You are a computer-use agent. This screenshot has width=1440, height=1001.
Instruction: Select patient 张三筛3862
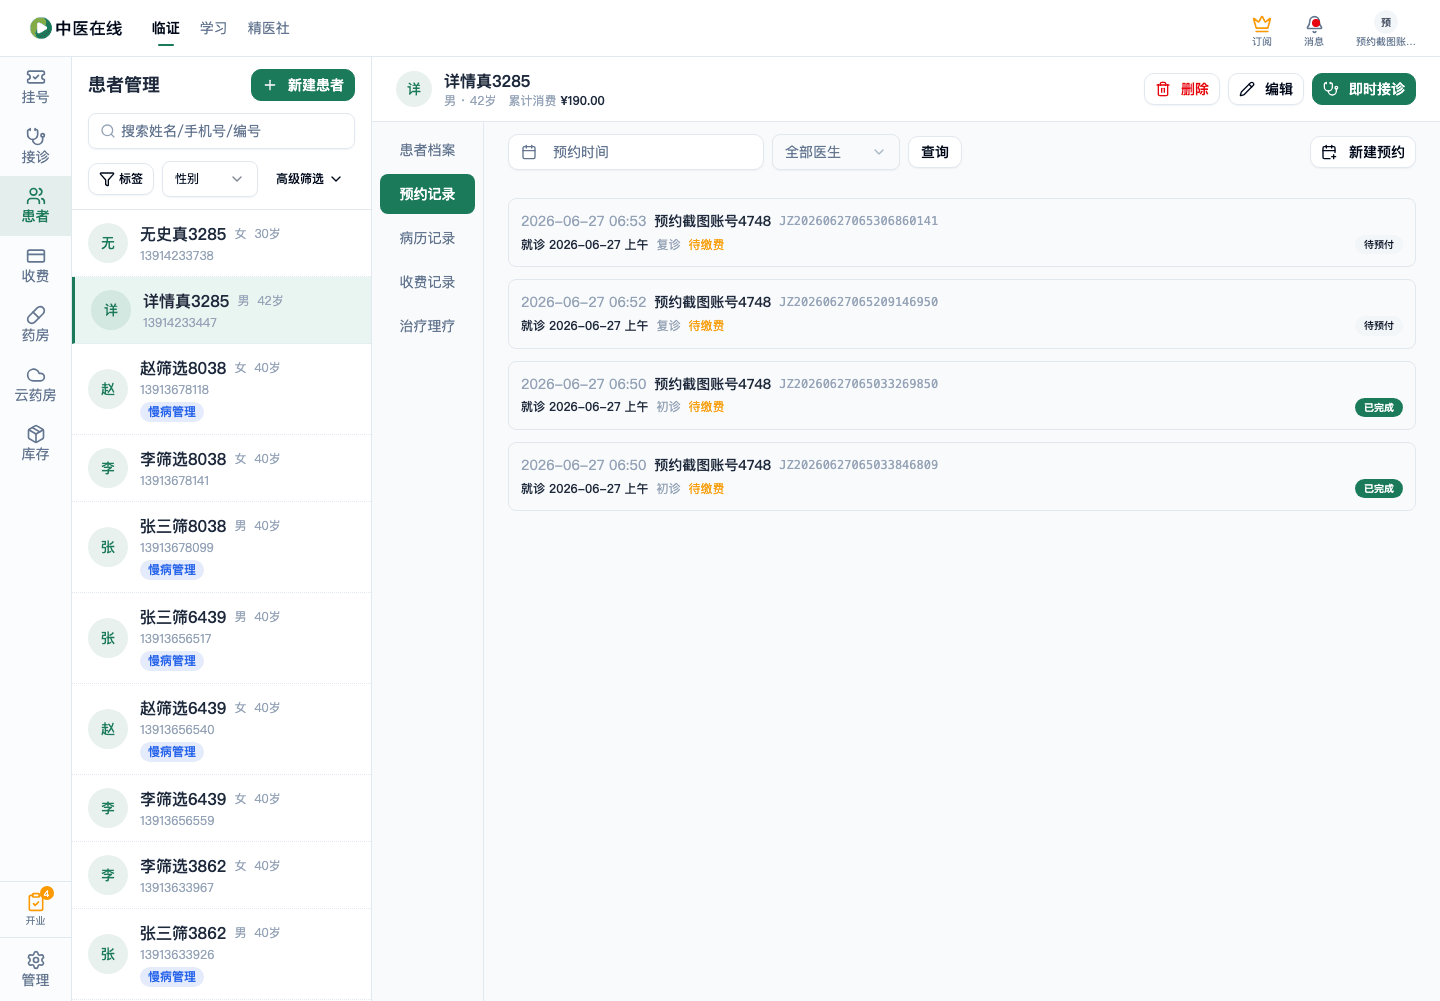click(222, 954)
